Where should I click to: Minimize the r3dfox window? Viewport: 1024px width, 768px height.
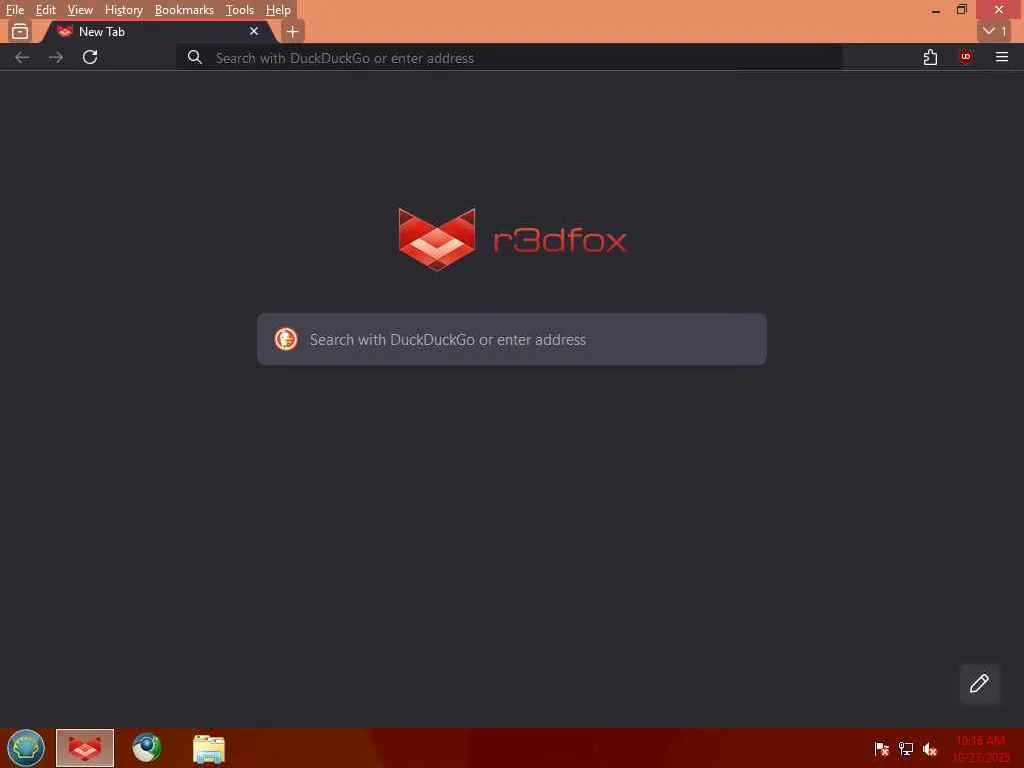936,10
